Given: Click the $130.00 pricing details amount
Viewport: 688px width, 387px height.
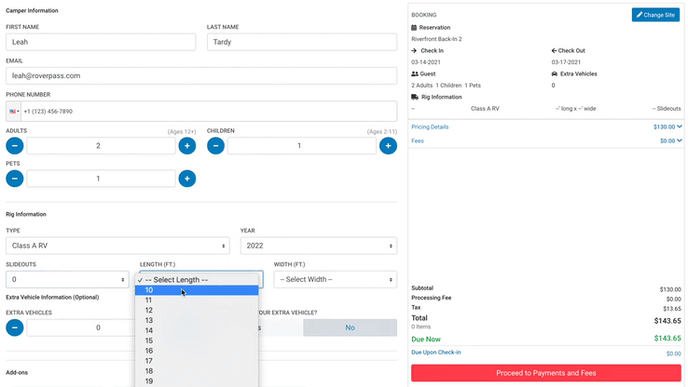Looking at the screenshot, I should pos(664,127).
